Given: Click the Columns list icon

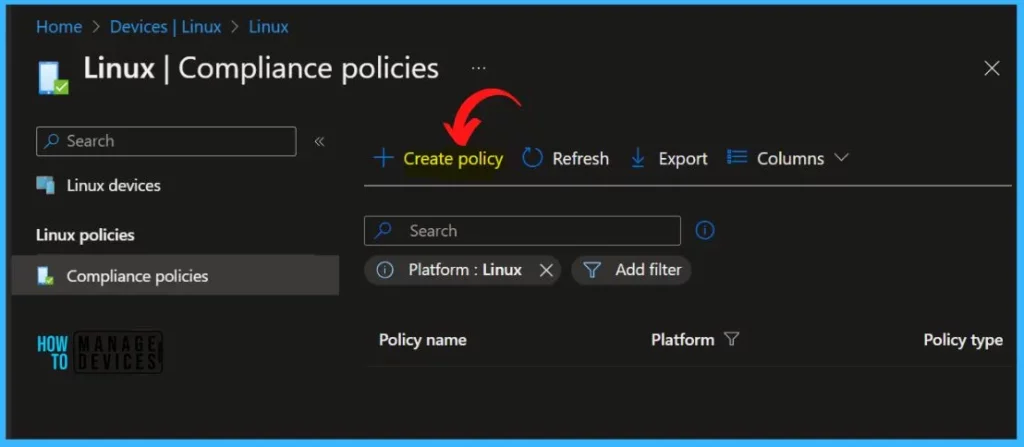Looking at the screenshot, I should click(x=737, y=157).
